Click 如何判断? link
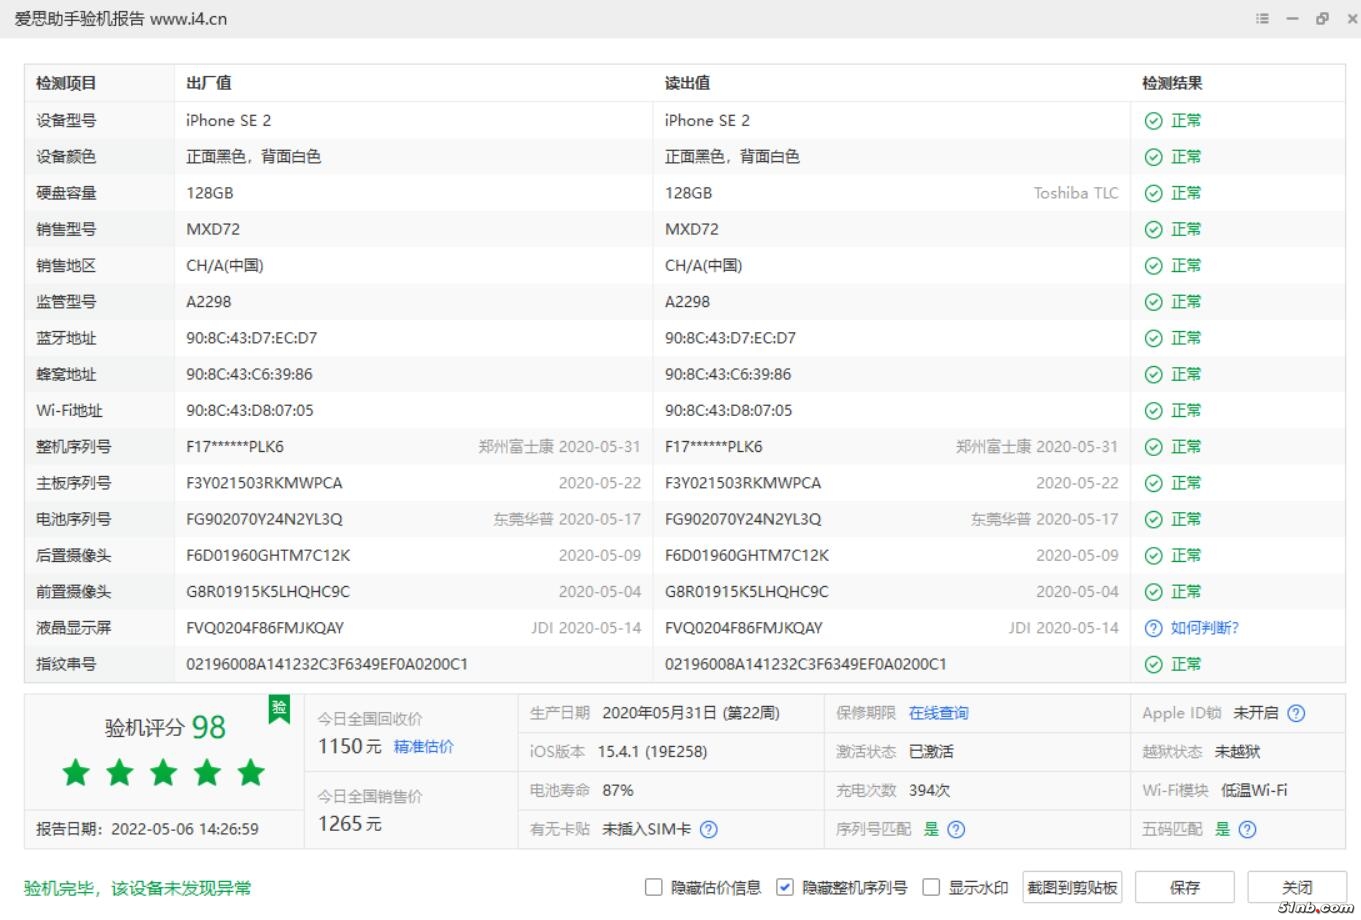 (1204, 628)
